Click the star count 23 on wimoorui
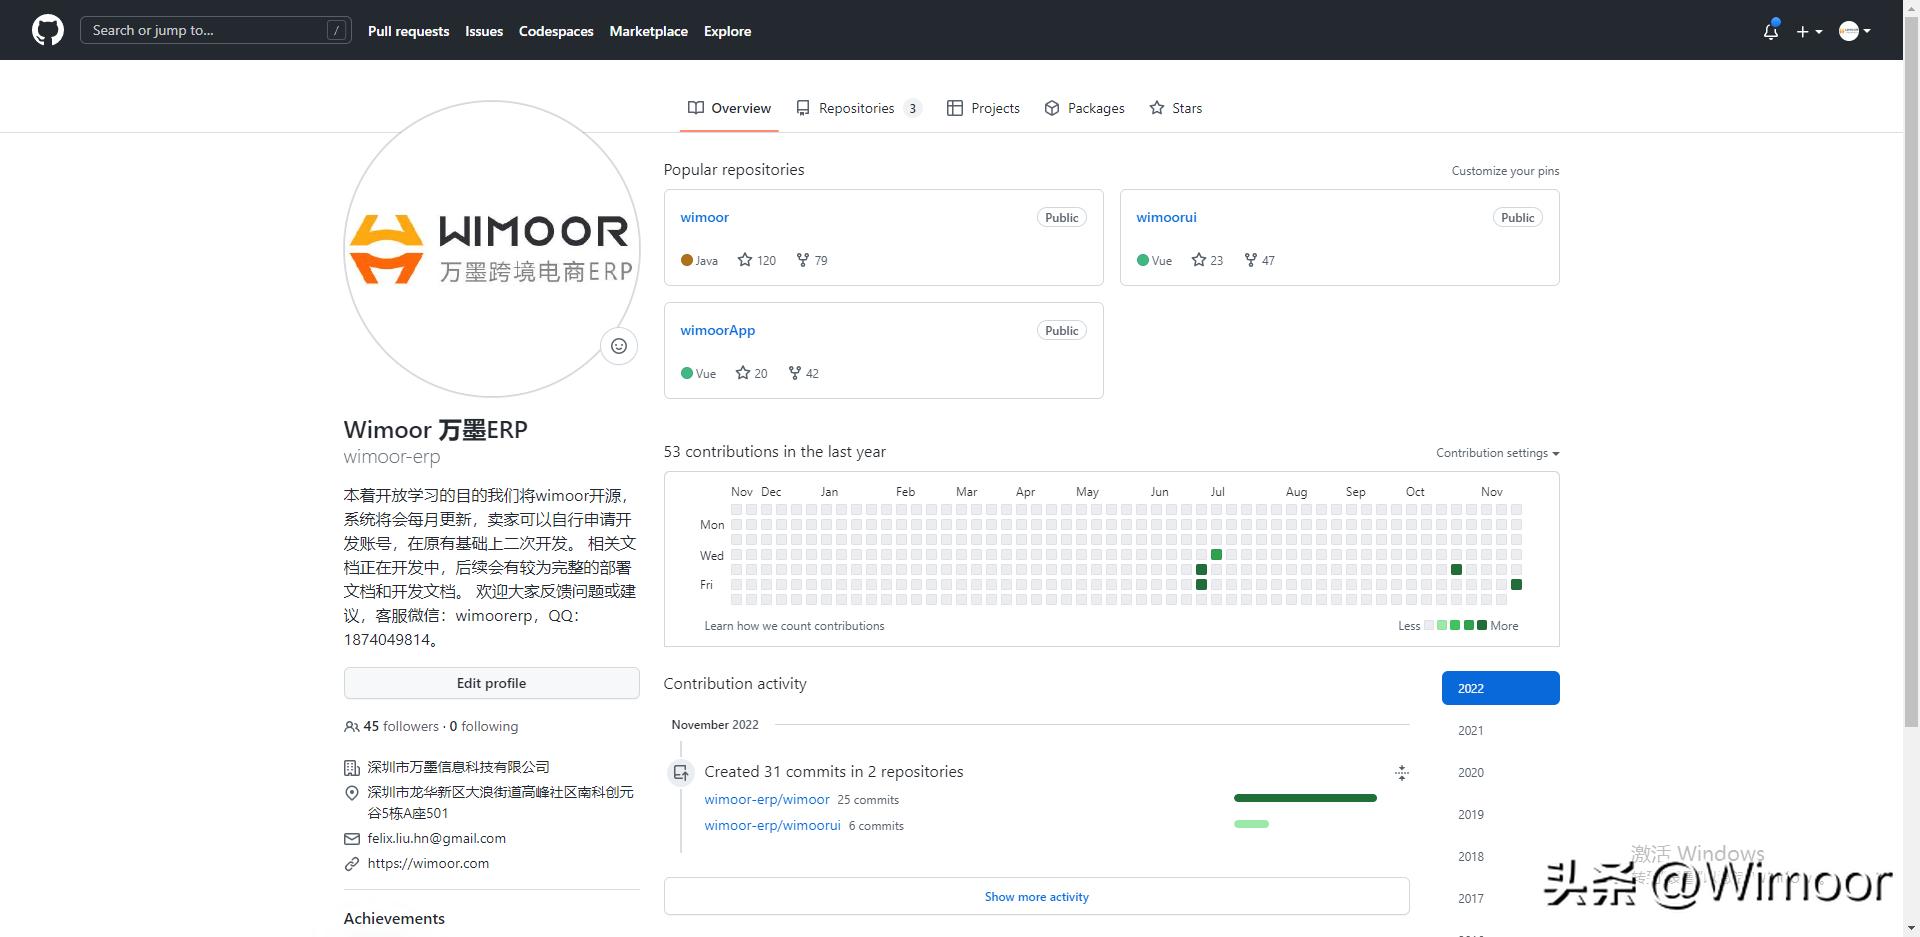The width and height of the screenshot is (1920, 937). pos(1208,260)
